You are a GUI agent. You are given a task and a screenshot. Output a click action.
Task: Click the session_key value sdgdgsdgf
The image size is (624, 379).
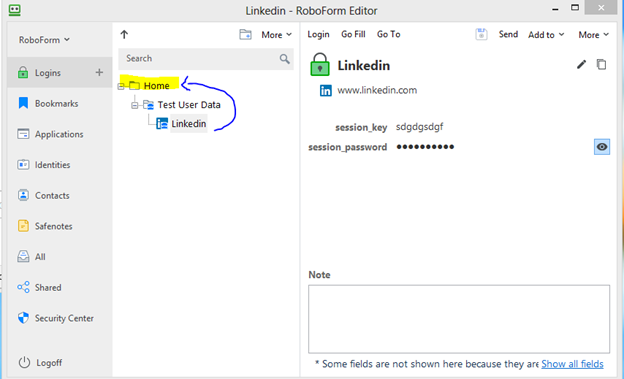pos(419,127)
